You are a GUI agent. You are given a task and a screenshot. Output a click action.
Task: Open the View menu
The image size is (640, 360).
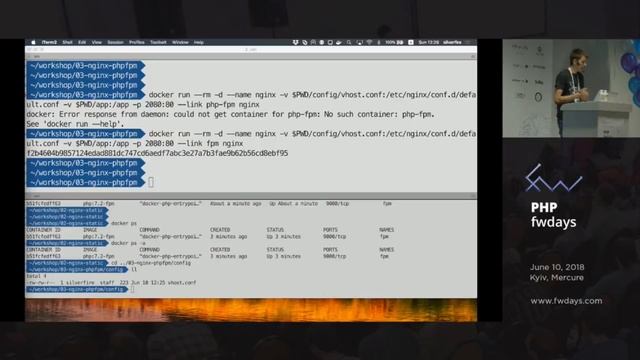tap(97, 42)
